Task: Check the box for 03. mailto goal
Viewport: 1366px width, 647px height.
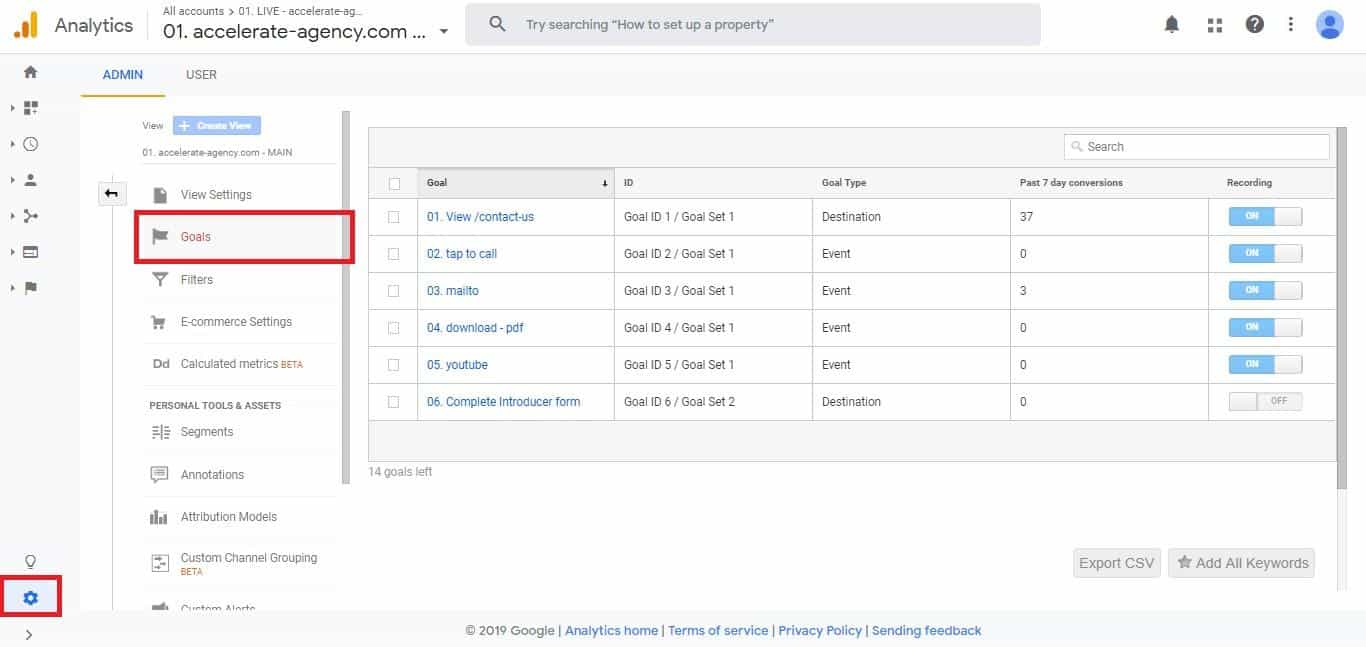Action: pos(393,291)
